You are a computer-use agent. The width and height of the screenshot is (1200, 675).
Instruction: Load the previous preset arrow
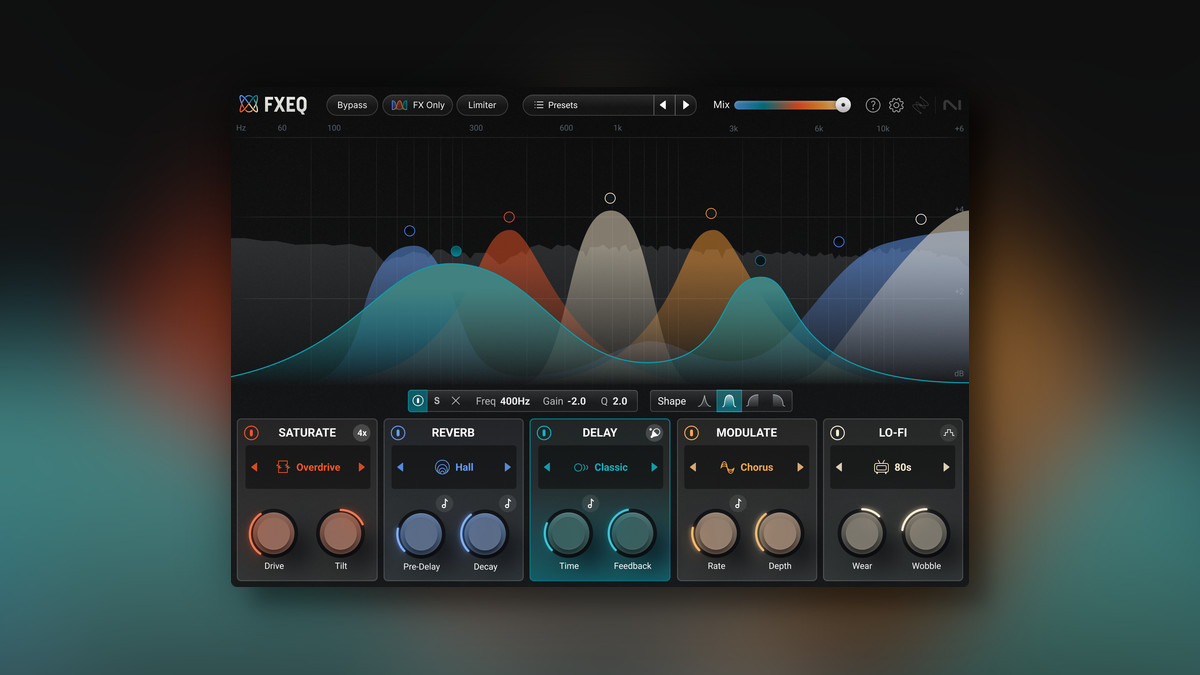(664, 105)
